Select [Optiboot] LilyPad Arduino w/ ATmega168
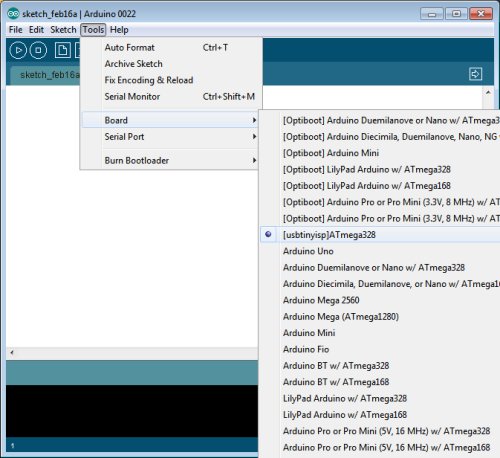Viewport: 500px width, 458px height. click(x=380, y=186)
